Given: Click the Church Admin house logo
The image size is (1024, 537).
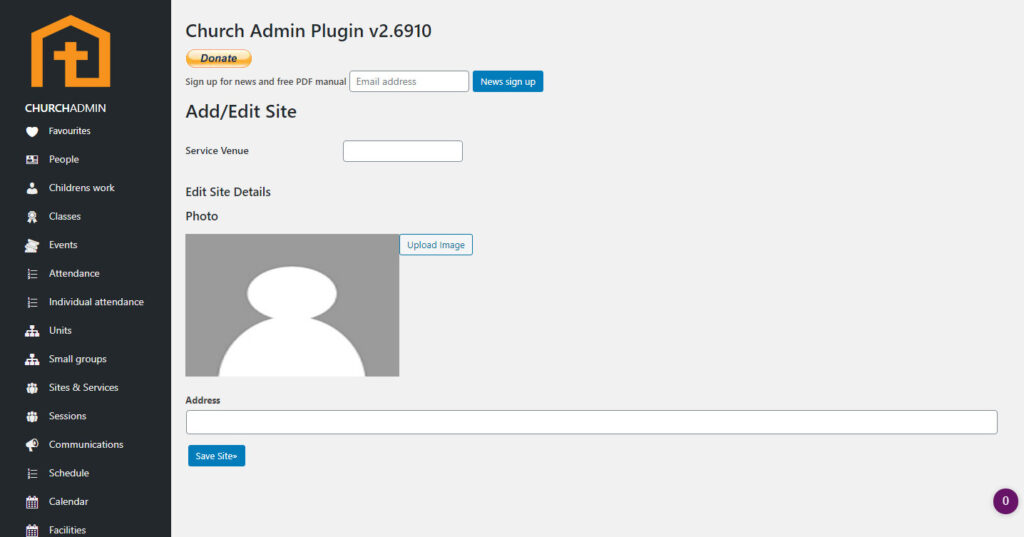Looking at the screenshot, I should click(70, 51).
